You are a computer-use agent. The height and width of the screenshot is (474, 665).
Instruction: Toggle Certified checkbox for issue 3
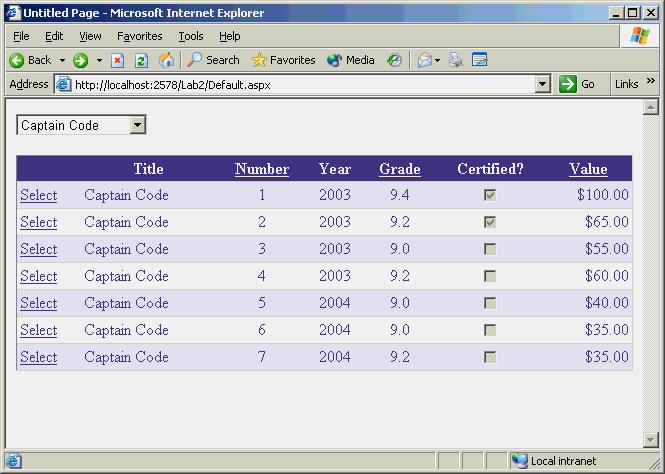pyautogui.click(x=490, y=249)
